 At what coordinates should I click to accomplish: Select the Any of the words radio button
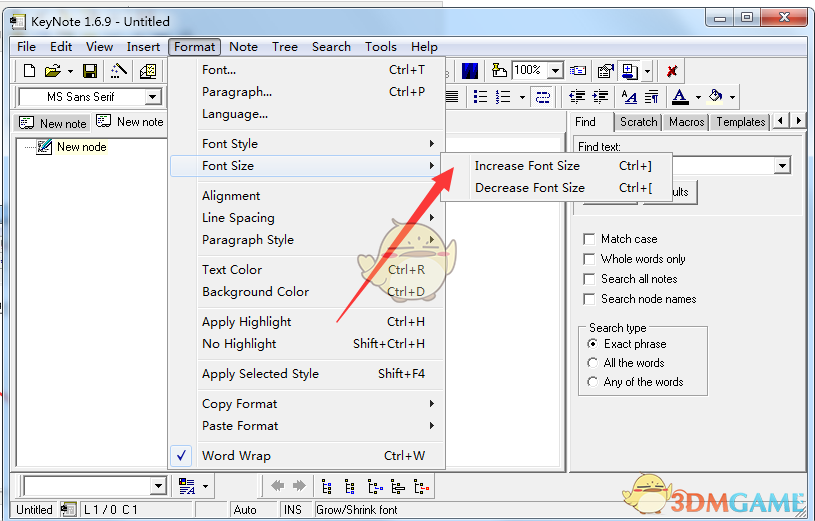(x=593, y=382)
